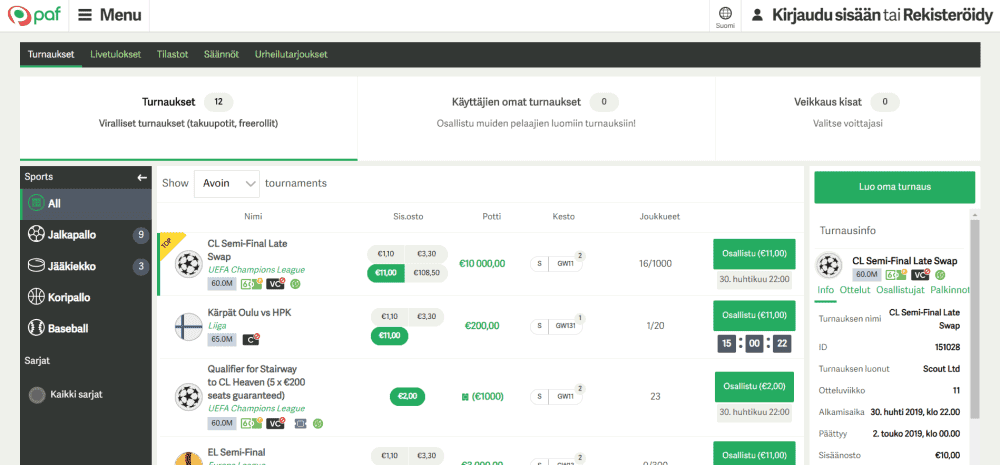Click the VC badge in Turnausinfo panel

click(920, 275)
